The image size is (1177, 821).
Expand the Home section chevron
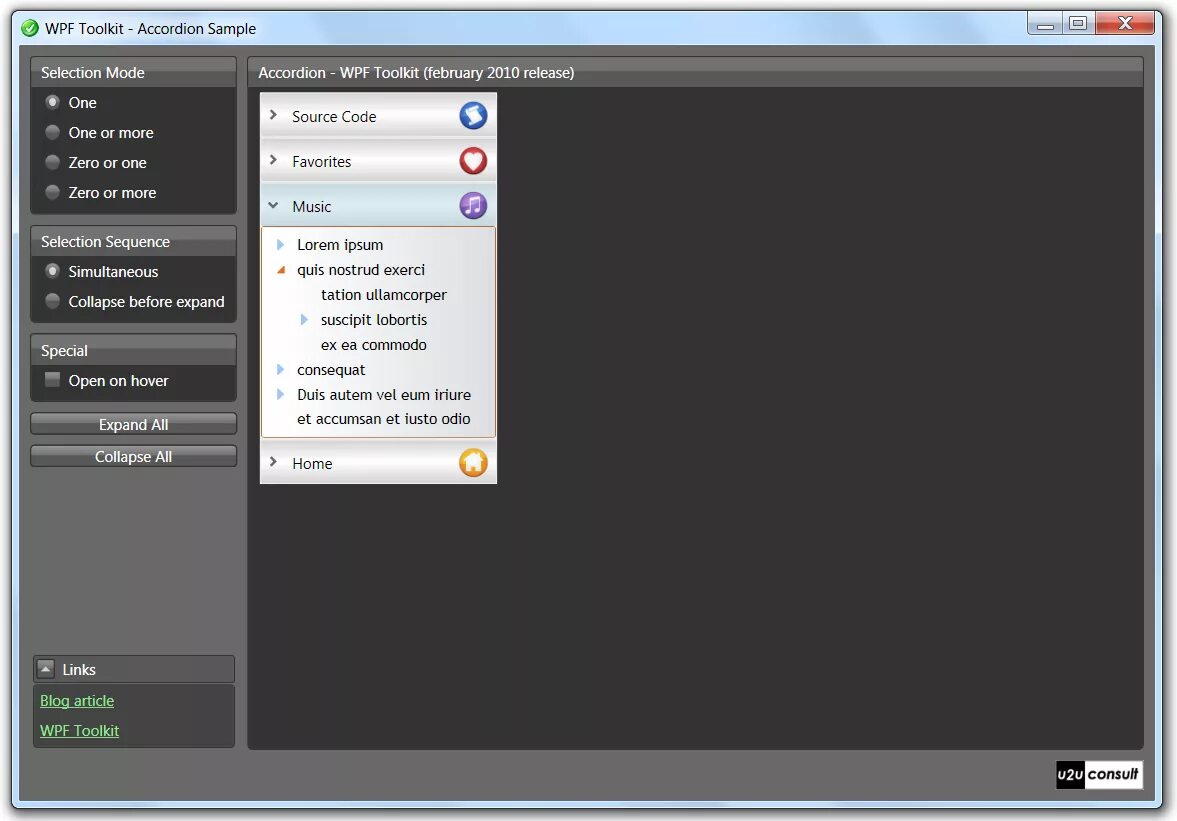coord(273,462)
